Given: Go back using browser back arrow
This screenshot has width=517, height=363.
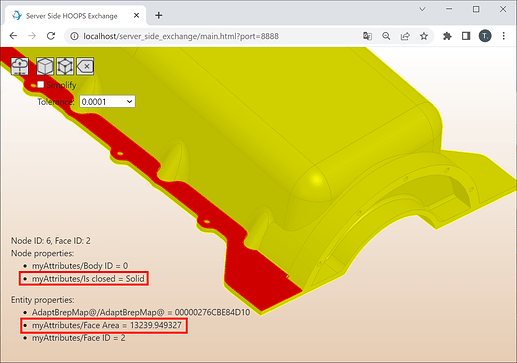Looking at the screenshot, I should 13,36.
